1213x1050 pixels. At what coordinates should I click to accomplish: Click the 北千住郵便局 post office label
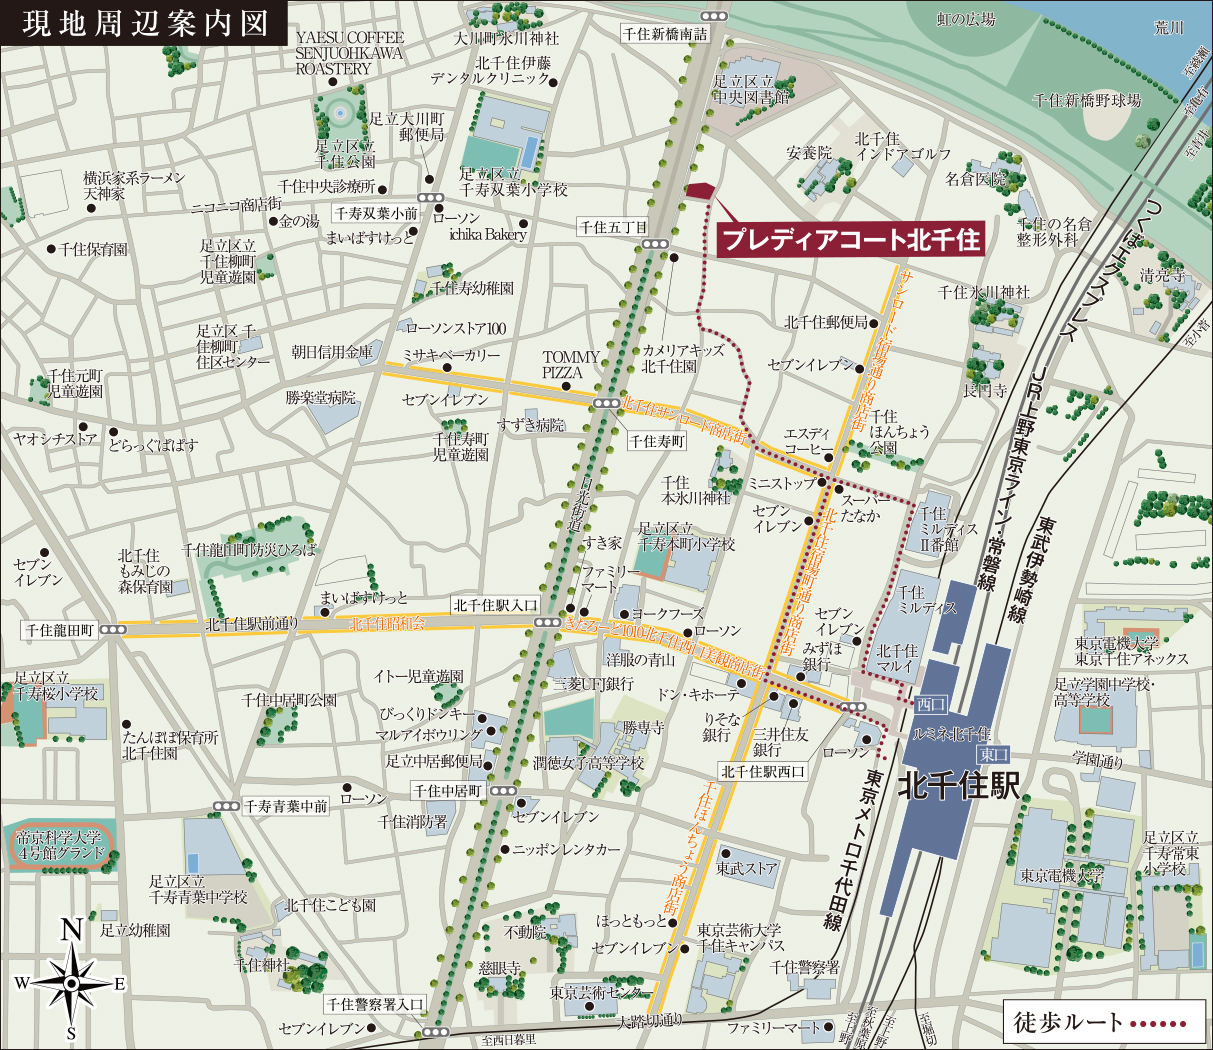click(826, 322)
